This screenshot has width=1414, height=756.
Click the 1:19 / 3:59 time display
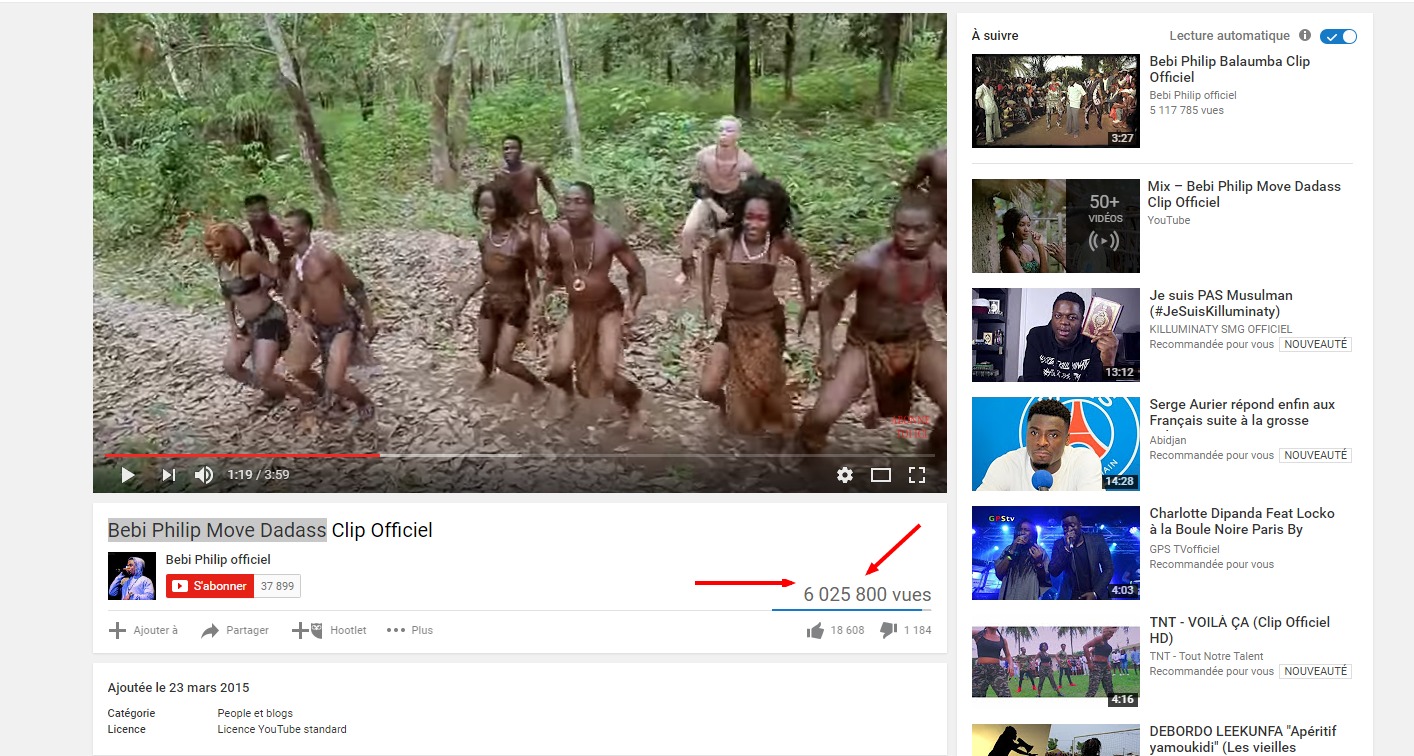click(258, 475)
